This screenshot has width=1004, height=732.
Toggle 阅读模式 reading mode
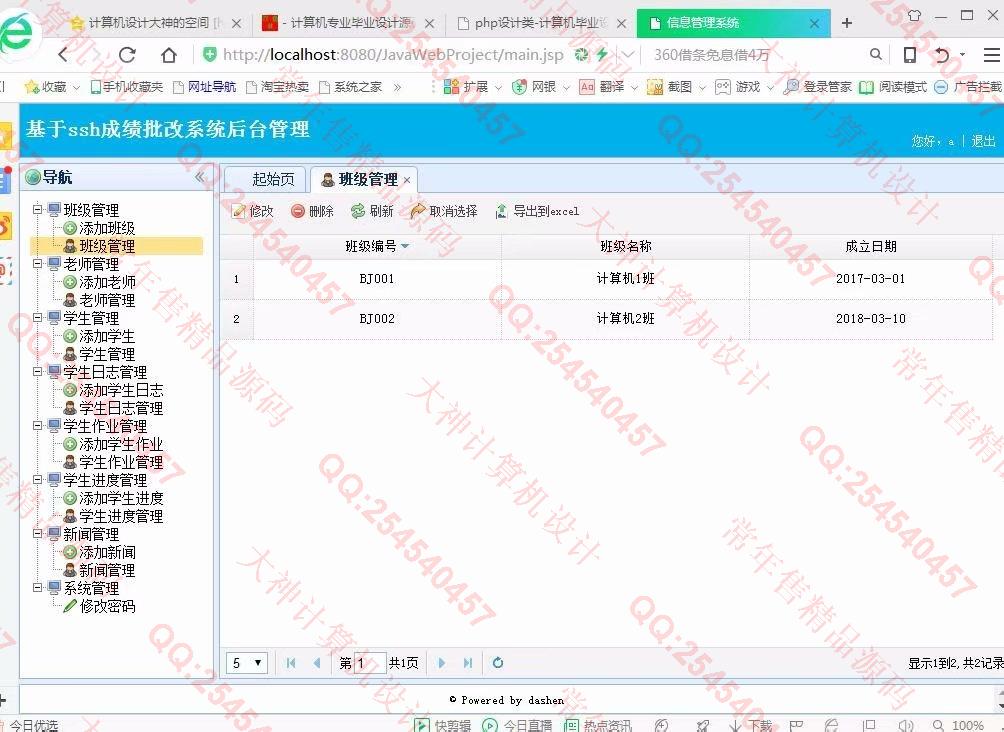[893, 86]
